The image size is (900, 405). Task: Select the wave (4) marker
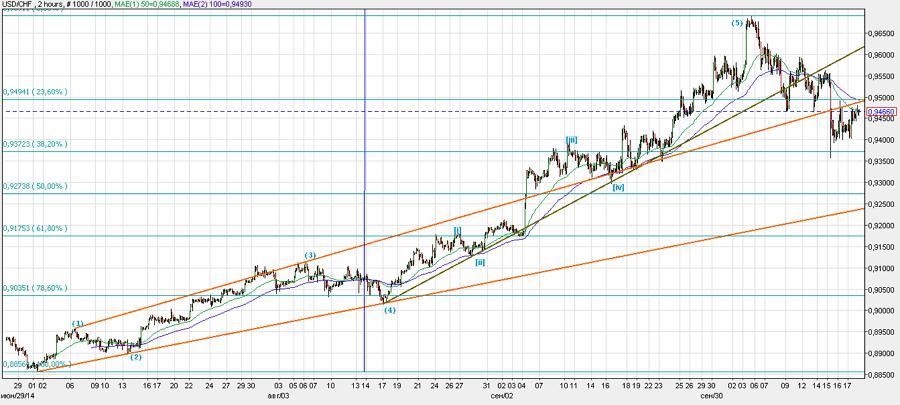[x=390, y=310]
